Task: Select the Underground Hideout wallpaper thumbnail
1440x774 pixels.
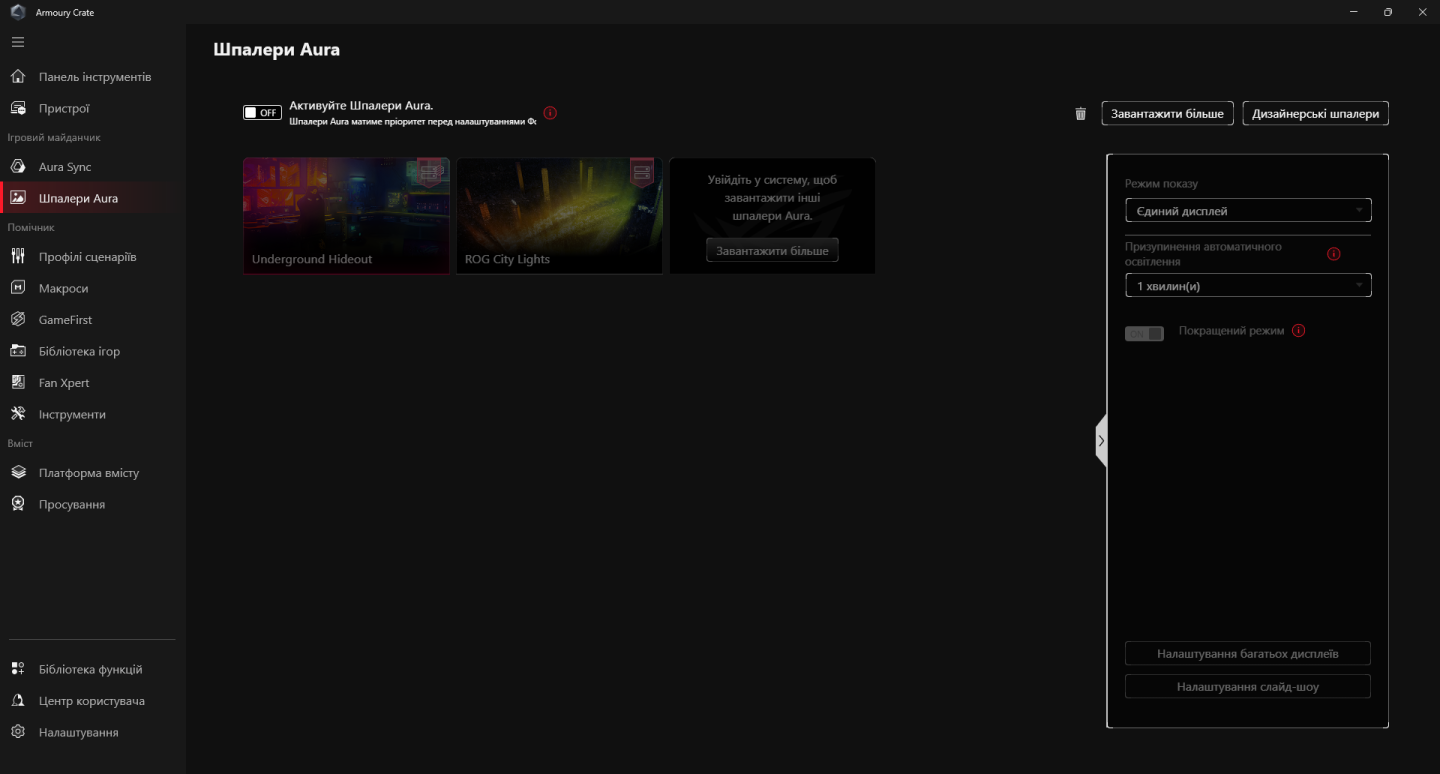Action: 346,215
